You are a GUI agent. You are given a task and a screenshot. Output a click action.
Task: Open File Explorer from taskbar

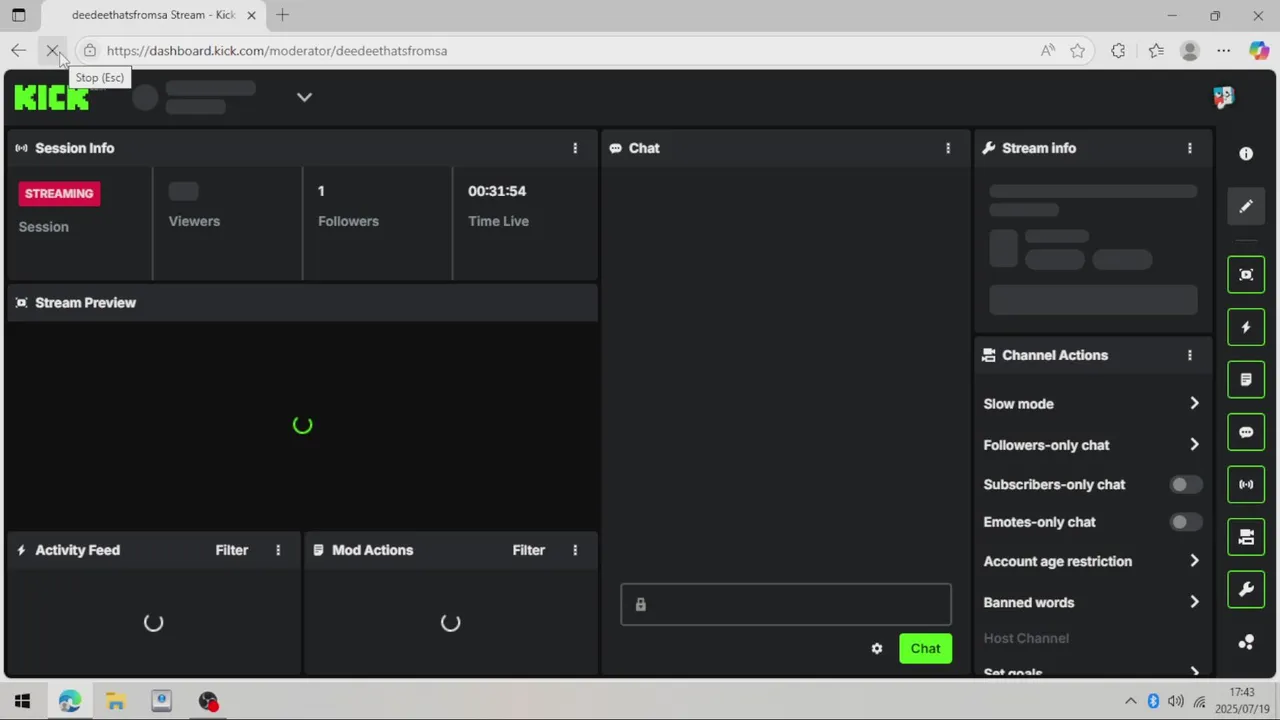pyautogui.click(x=115, y=701)
